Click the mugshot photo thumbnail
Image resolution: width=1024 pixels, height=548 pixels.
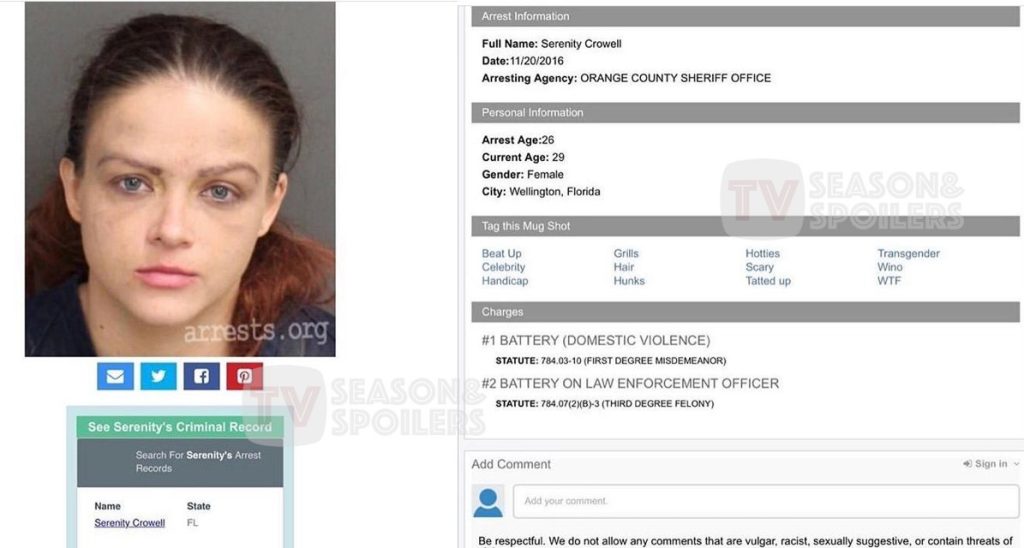tap(180, 179)
